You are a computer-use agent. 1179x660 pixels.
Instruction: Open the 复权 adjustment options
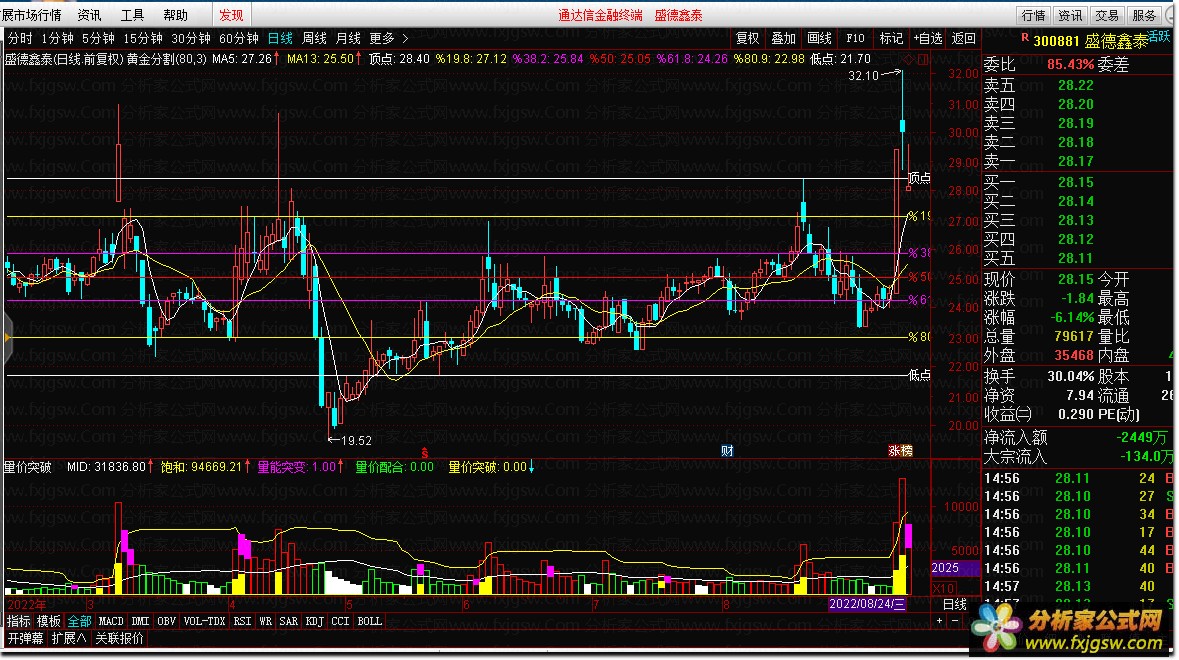747,38
